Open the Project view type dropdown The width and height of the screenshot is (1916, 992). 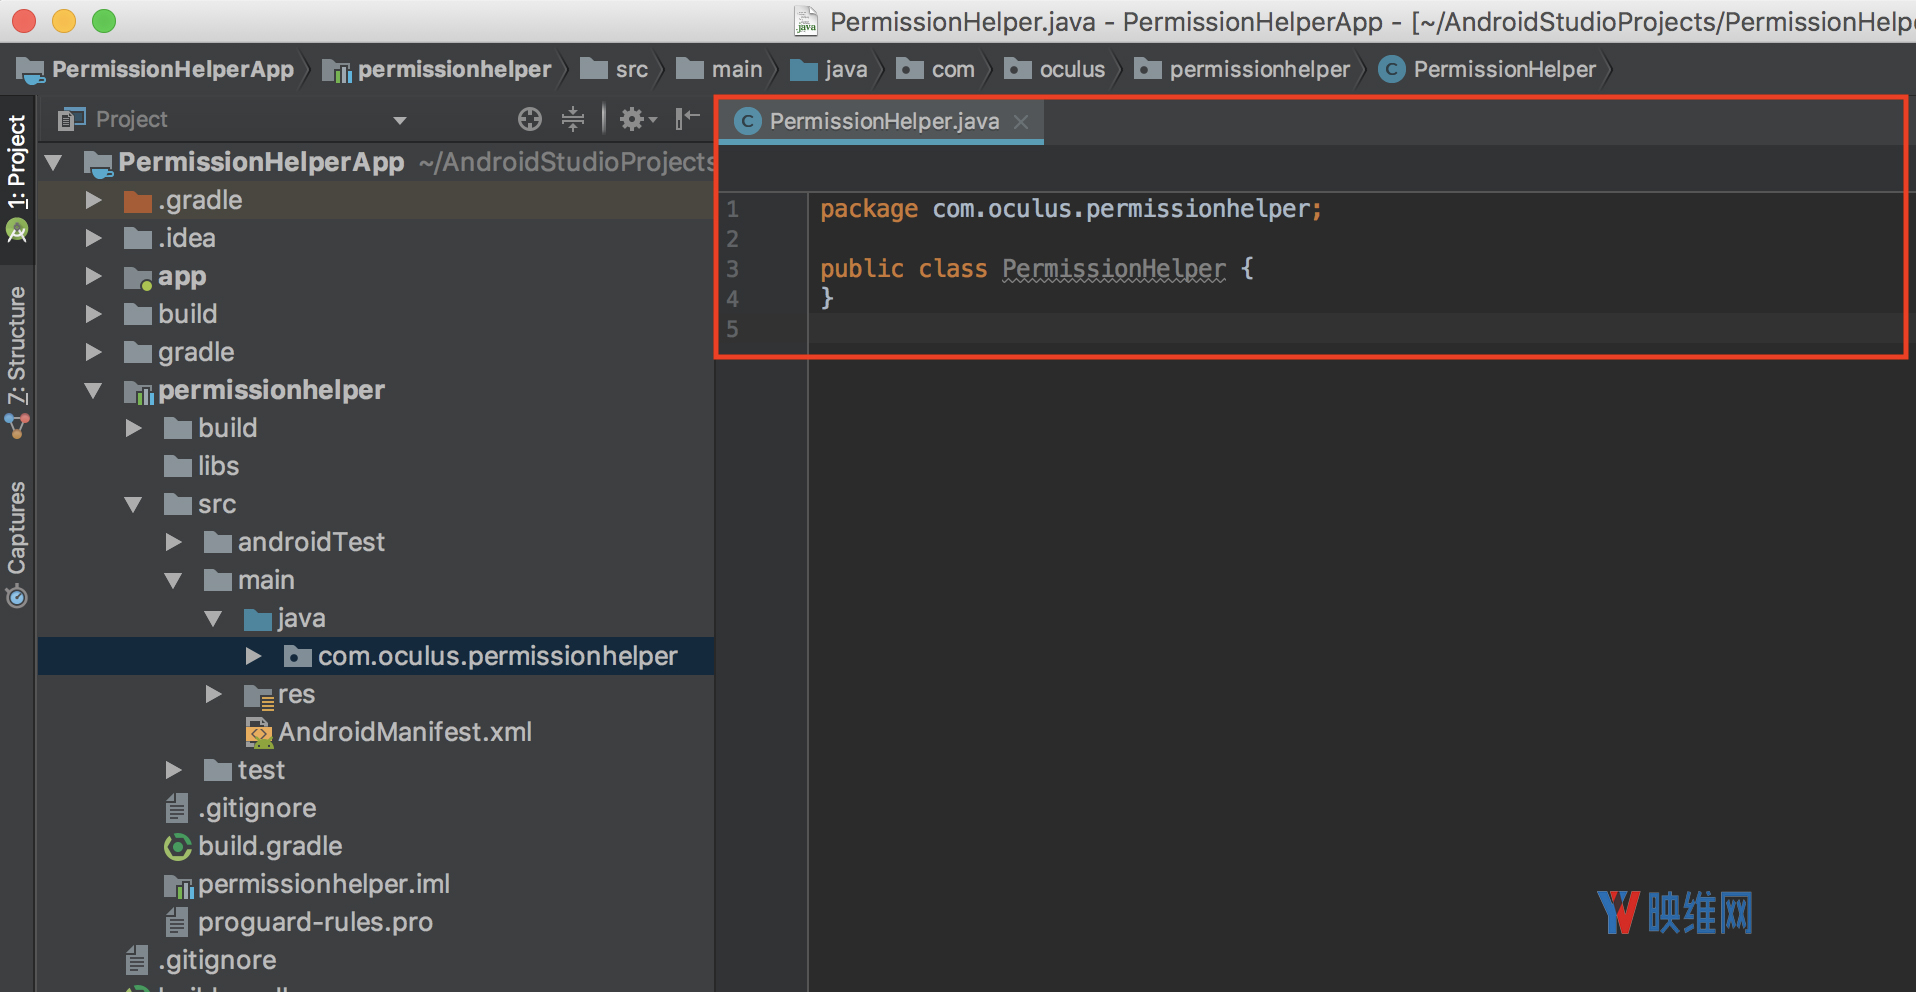coord(400,121)
